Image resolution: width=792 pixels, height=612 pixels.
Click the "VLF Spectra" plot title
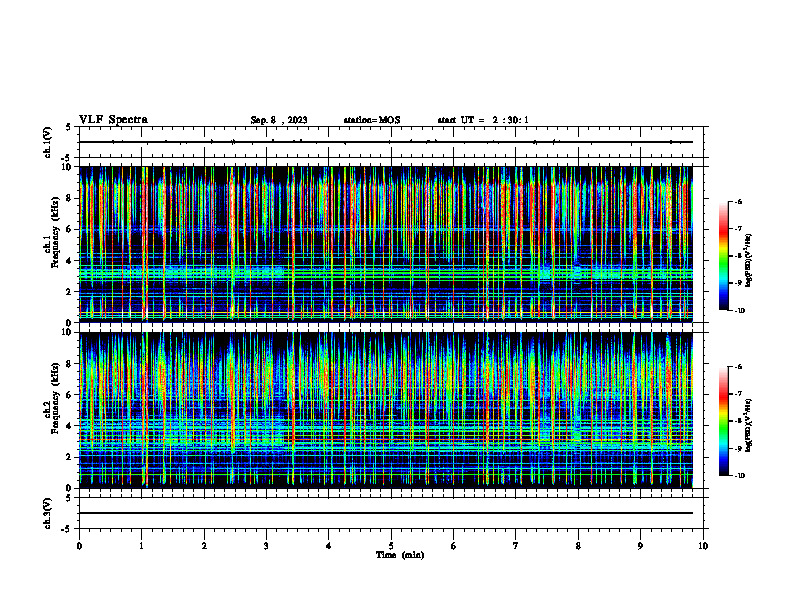click(113, 120)
